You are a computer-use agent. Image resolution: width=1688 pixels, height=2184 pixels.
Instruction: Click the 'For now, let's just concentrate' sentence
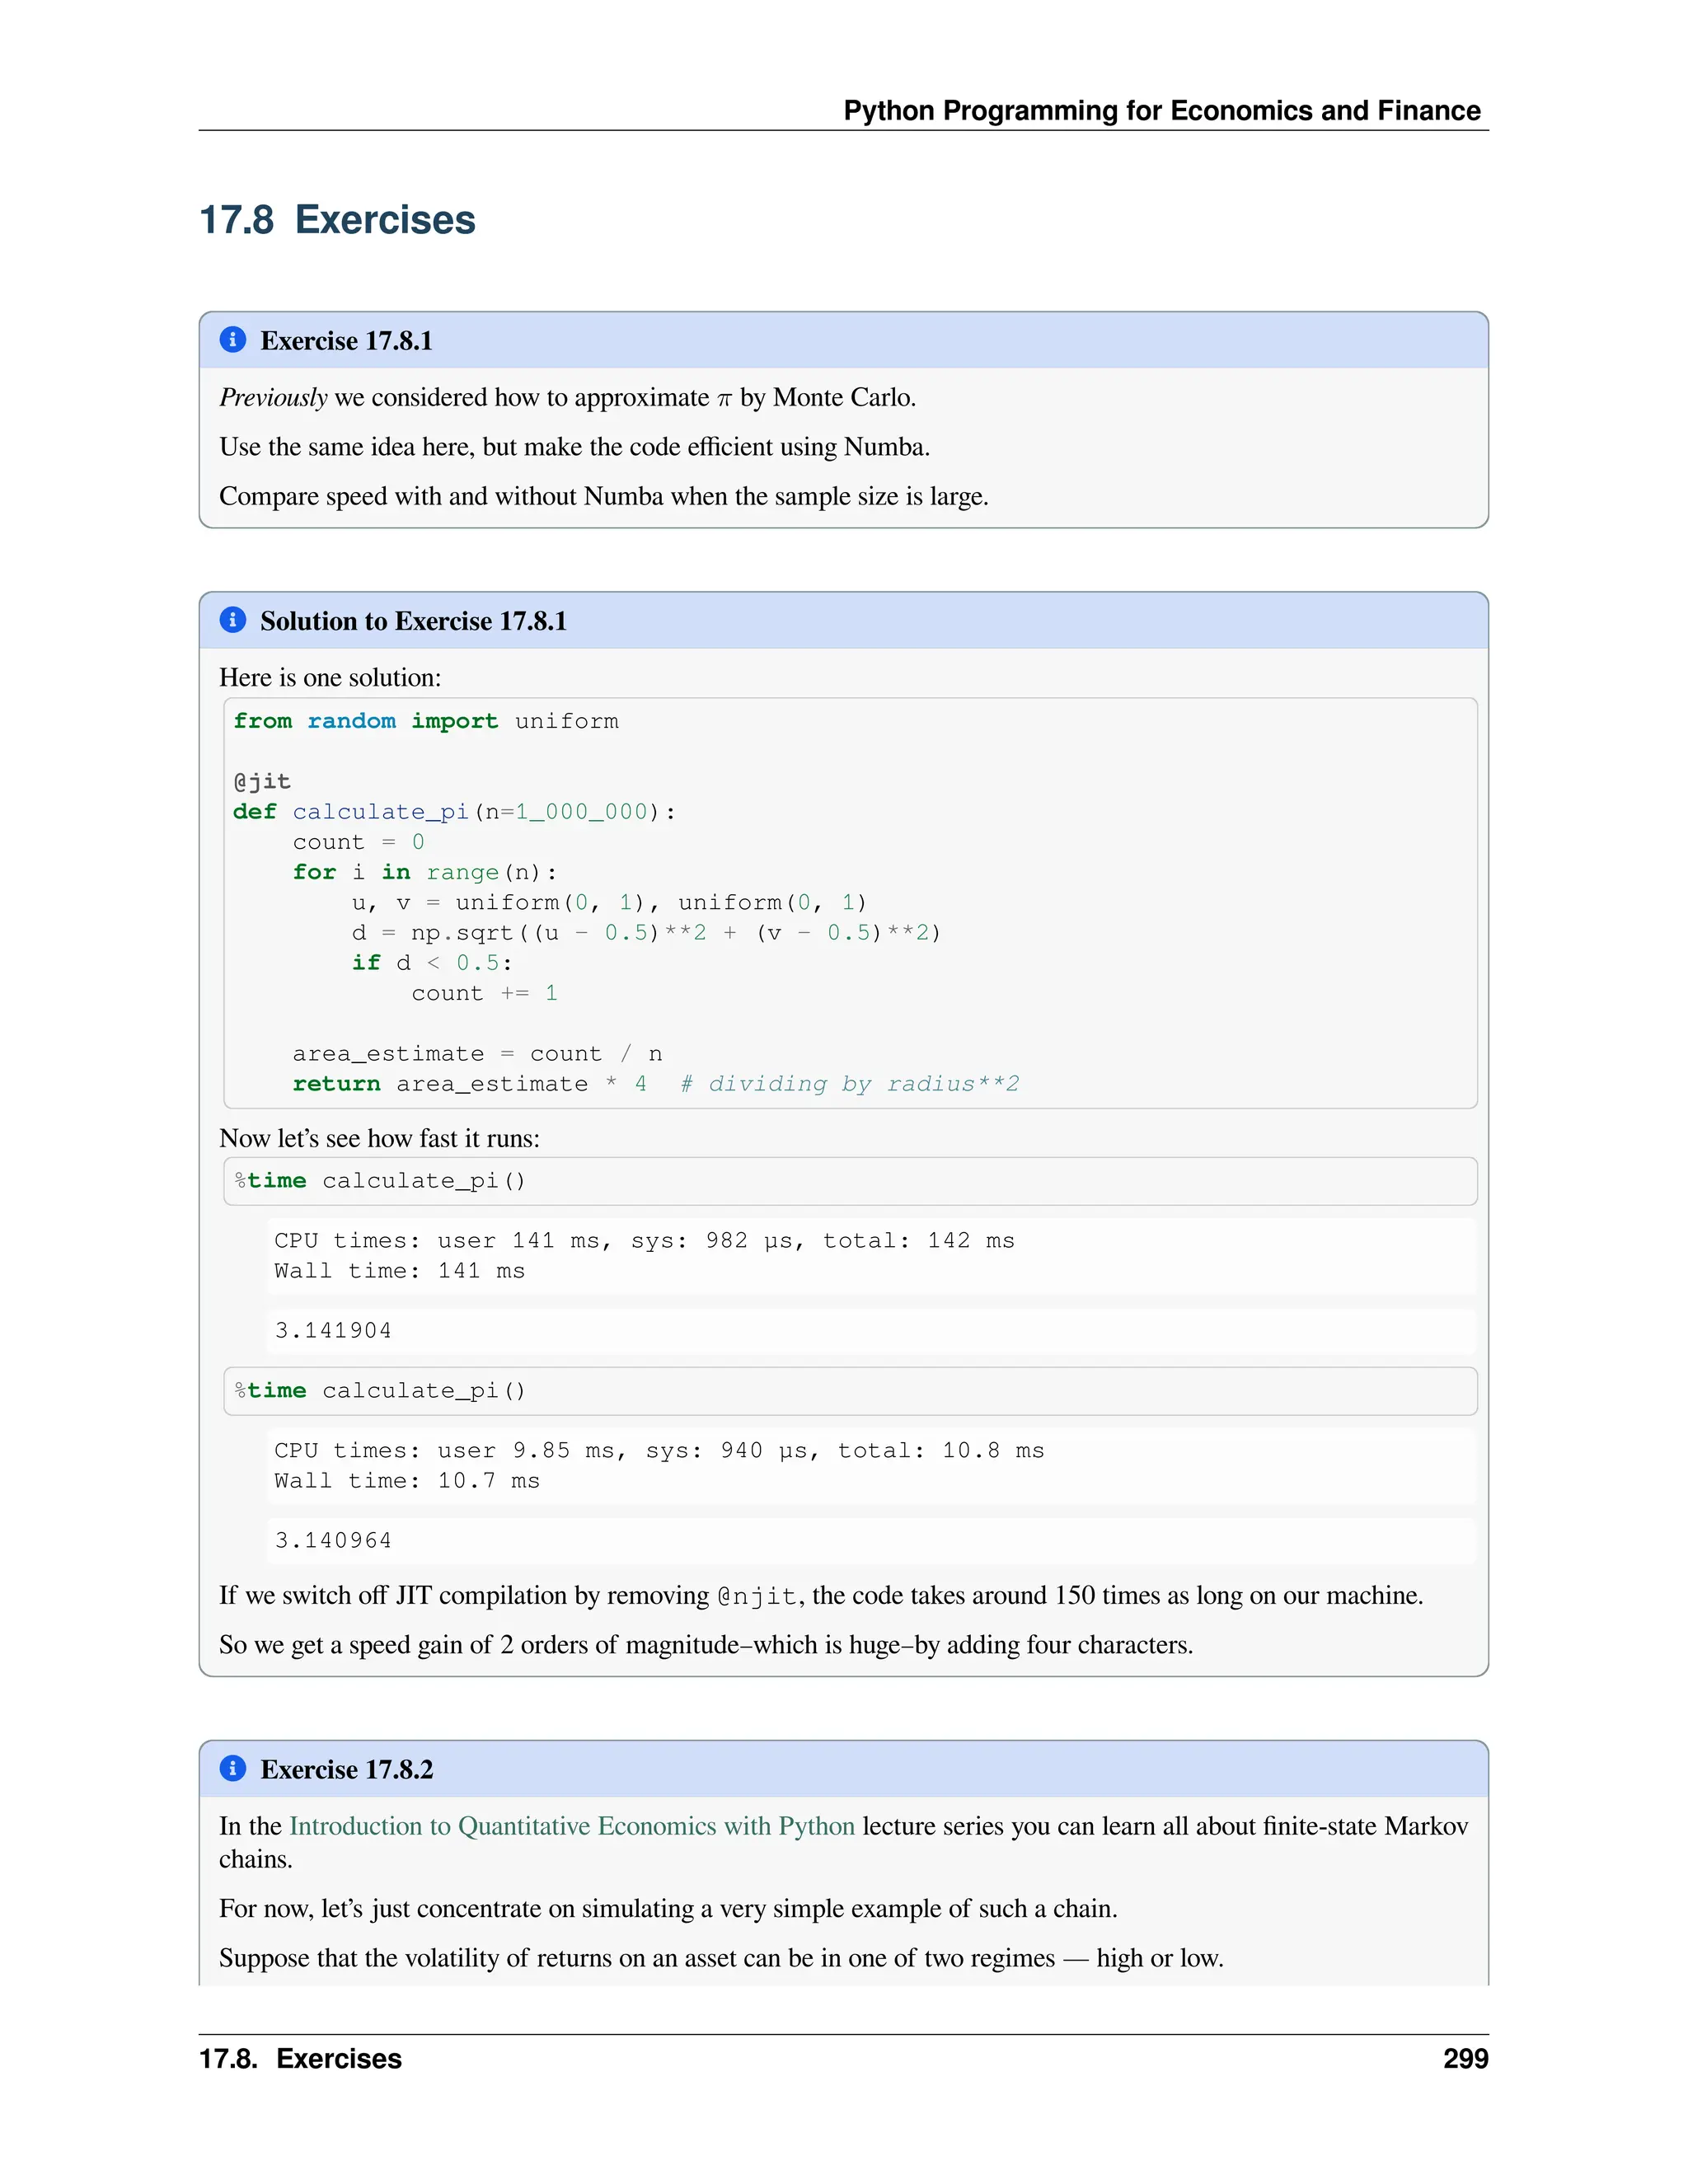(x=668, y=1908)
